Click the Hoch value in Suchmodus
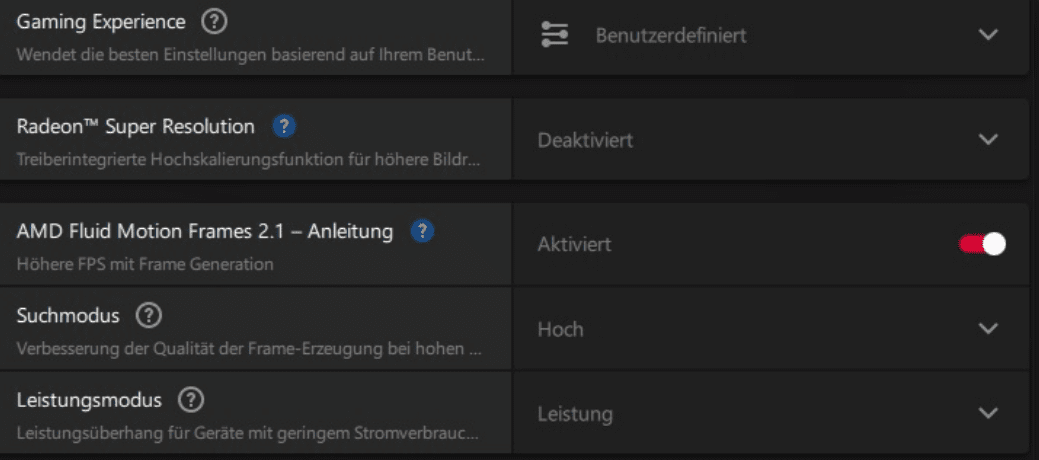The width and height of the screenshot is (1039, 460). 560,329
